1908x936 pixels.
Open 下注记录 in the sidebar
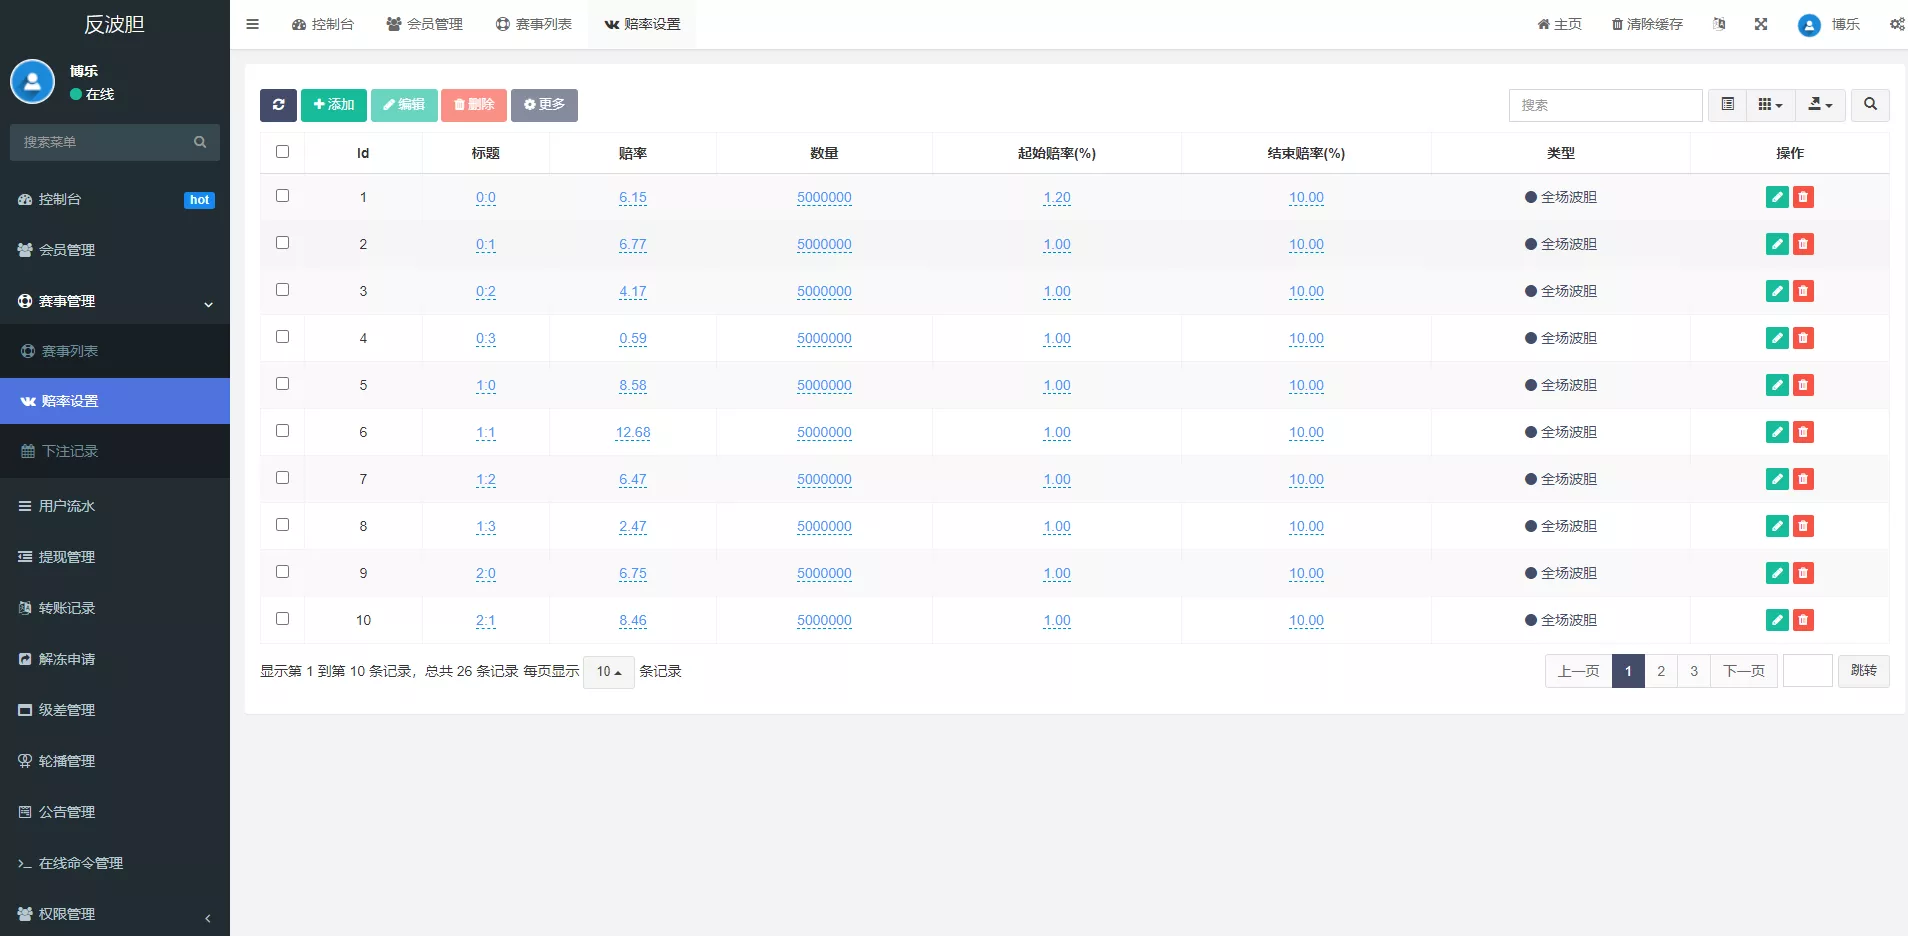point(115,450)
